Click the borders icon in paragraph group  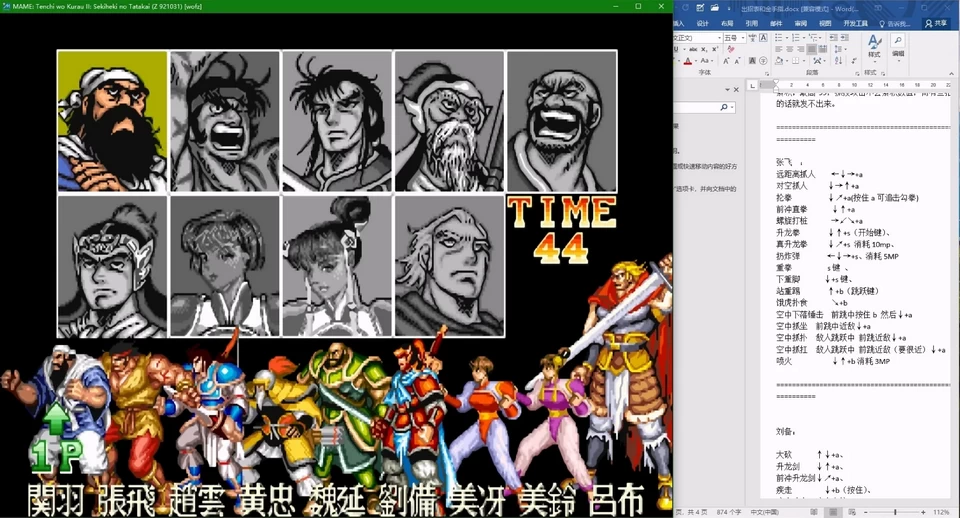coord(795,61)
